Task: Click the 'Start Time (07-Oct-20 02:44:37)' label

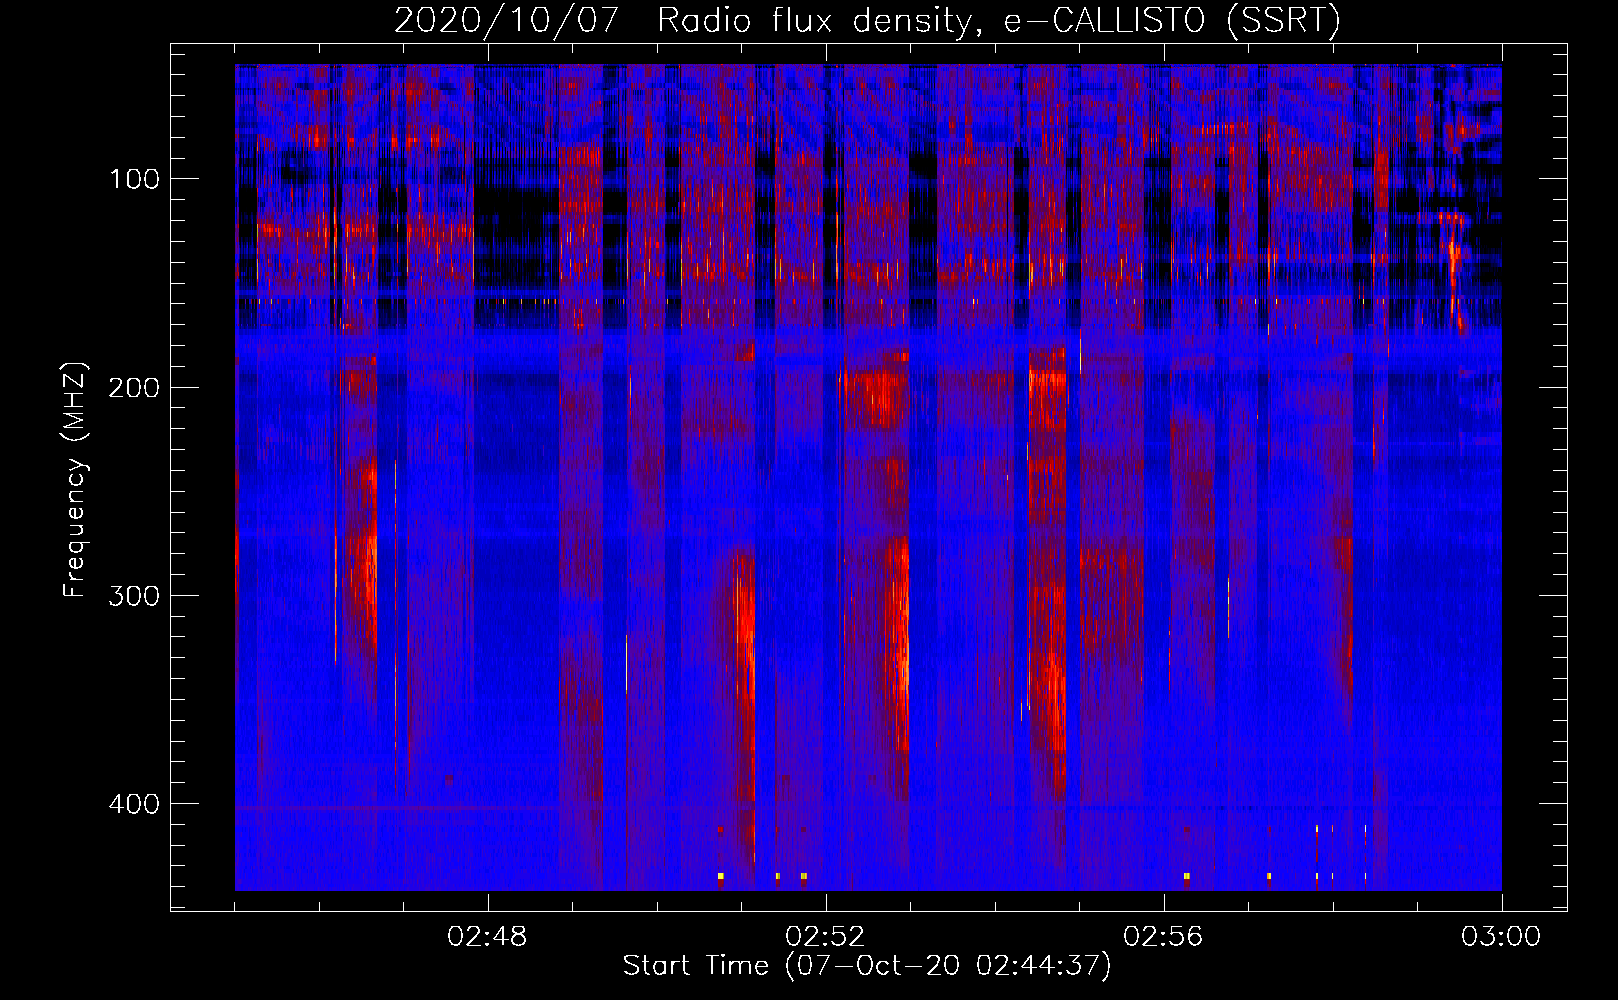Action: 867,966
